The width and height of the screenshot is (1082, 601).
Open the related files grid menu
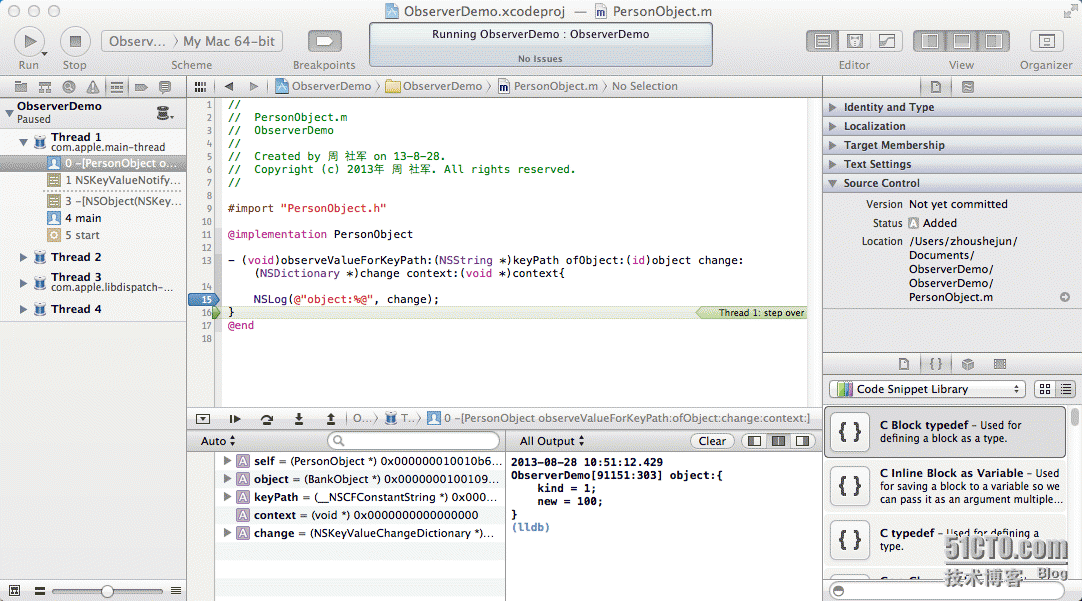200,86
